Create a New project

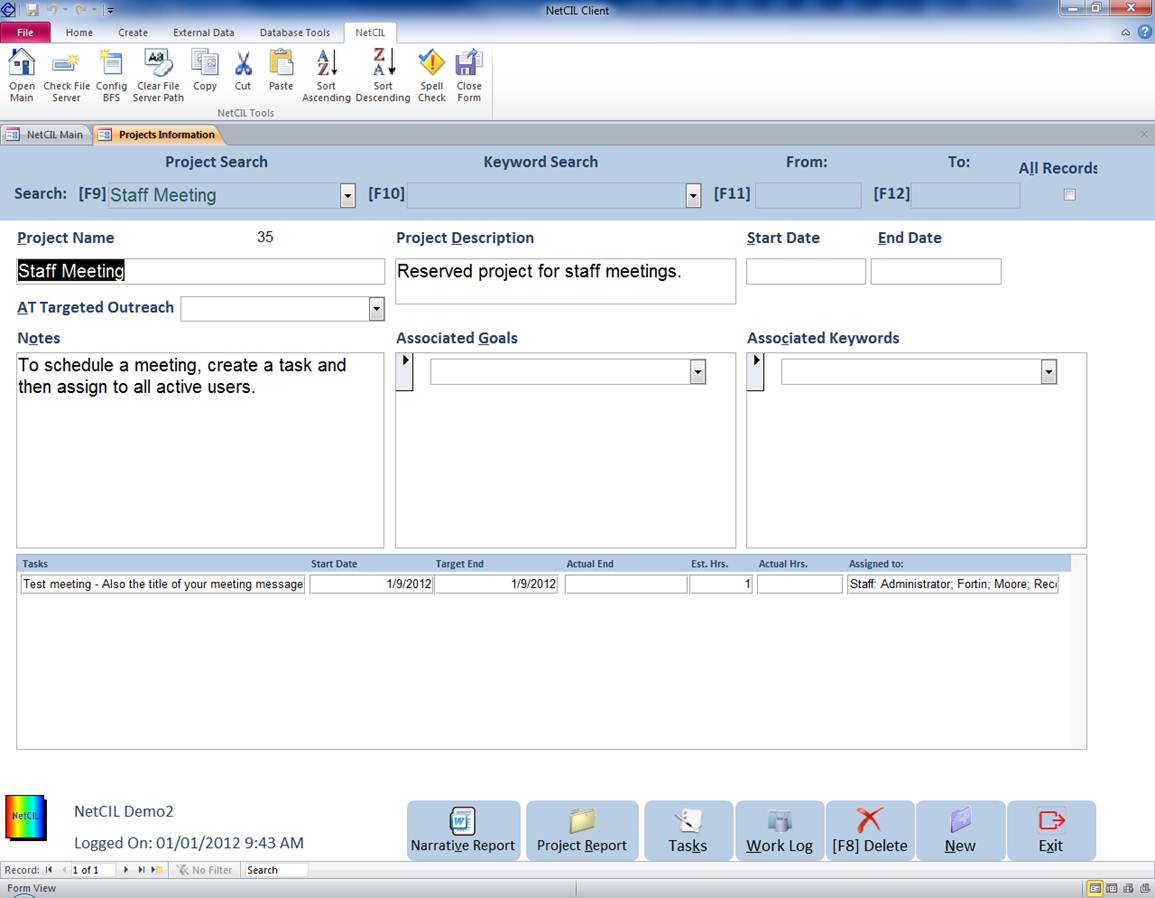click(x=961, y=830)
